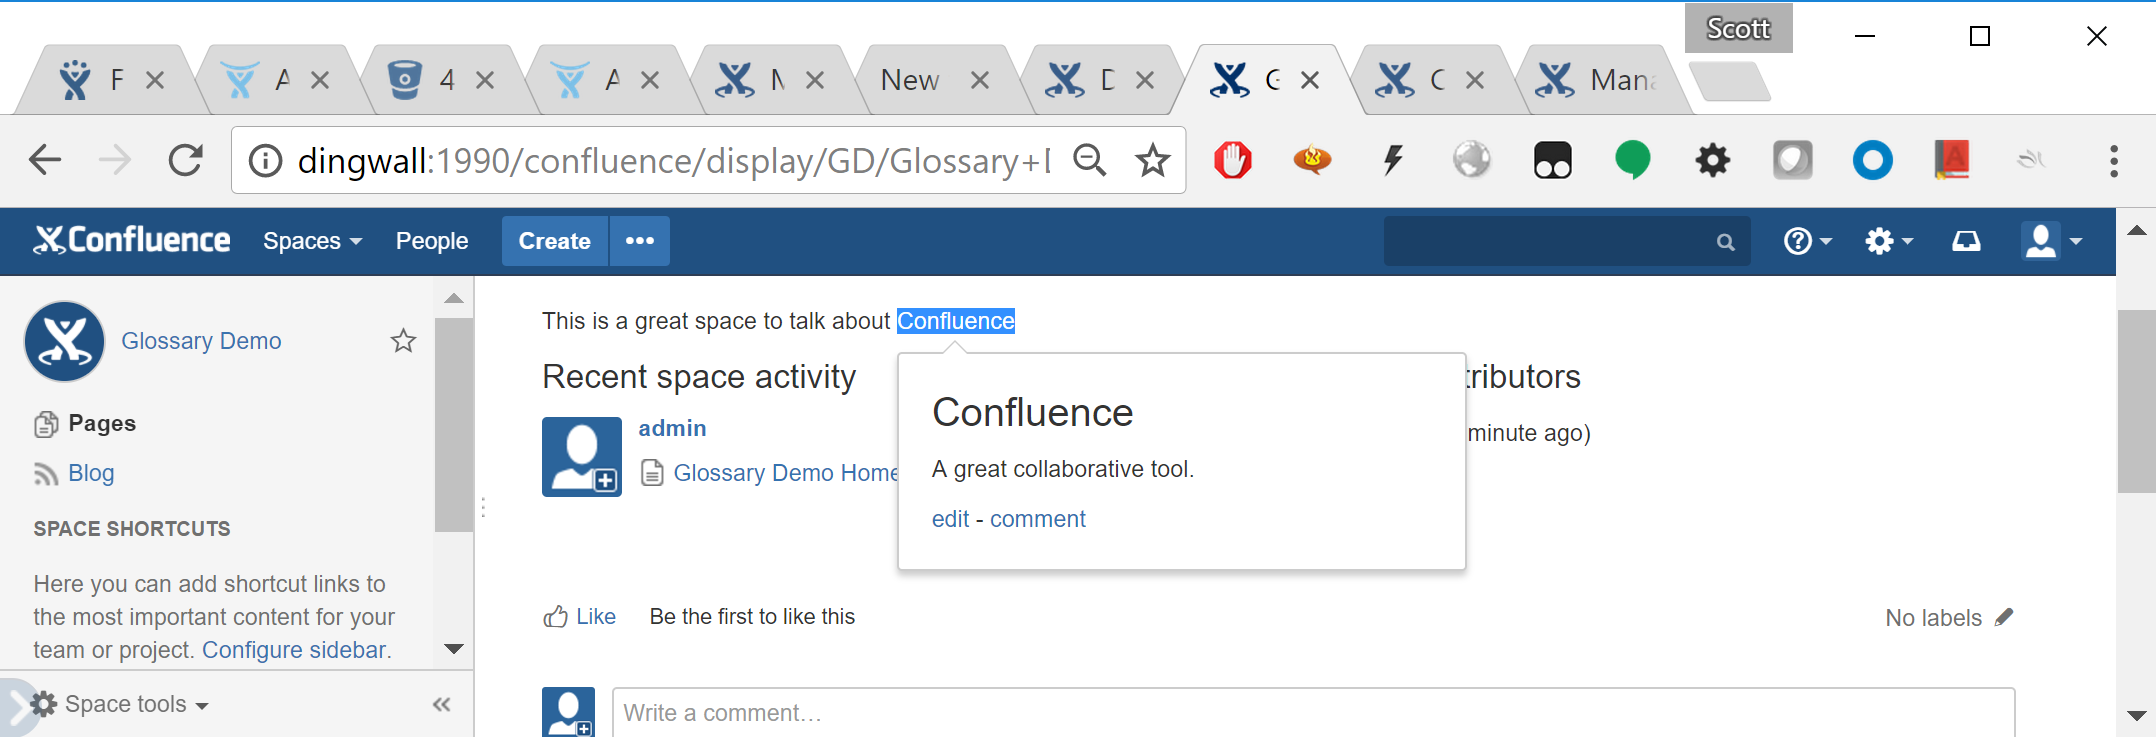
Task: Click the Confluence search field
Action: coord(1567,241)
